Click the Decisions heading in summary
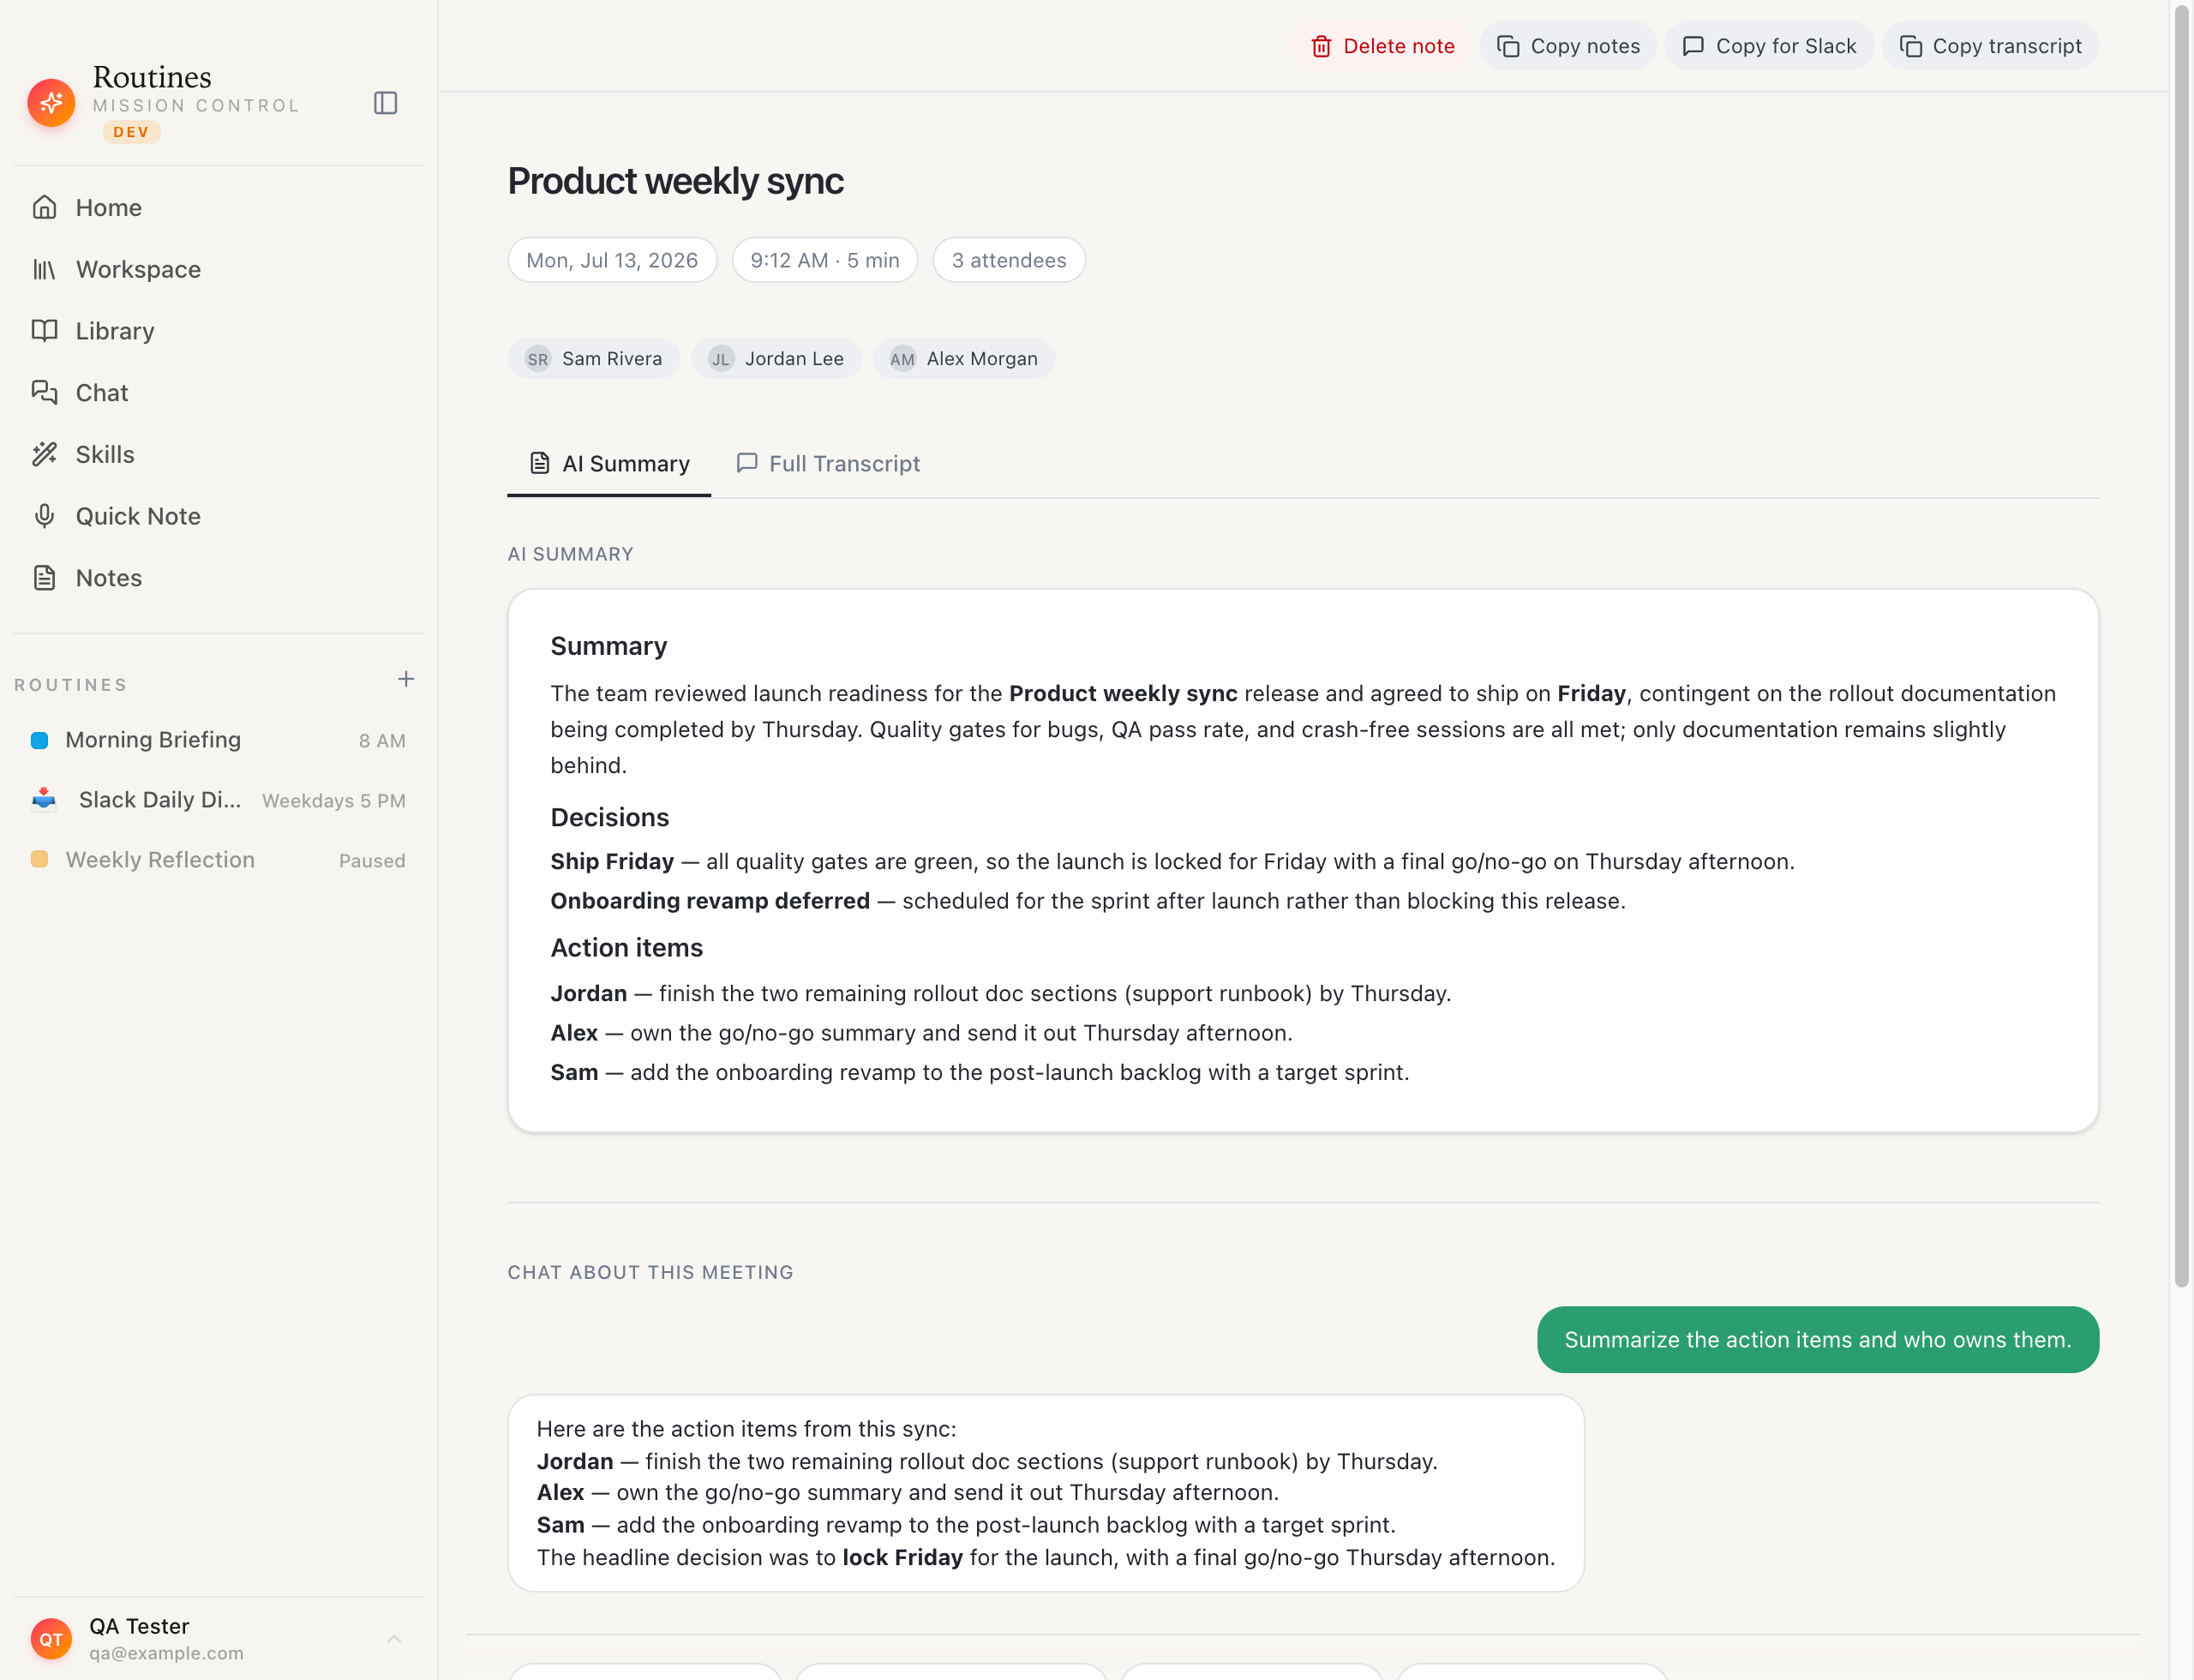Image resolution: width=2194 pixels, height=1680 pixels. [x=610, y=818]
